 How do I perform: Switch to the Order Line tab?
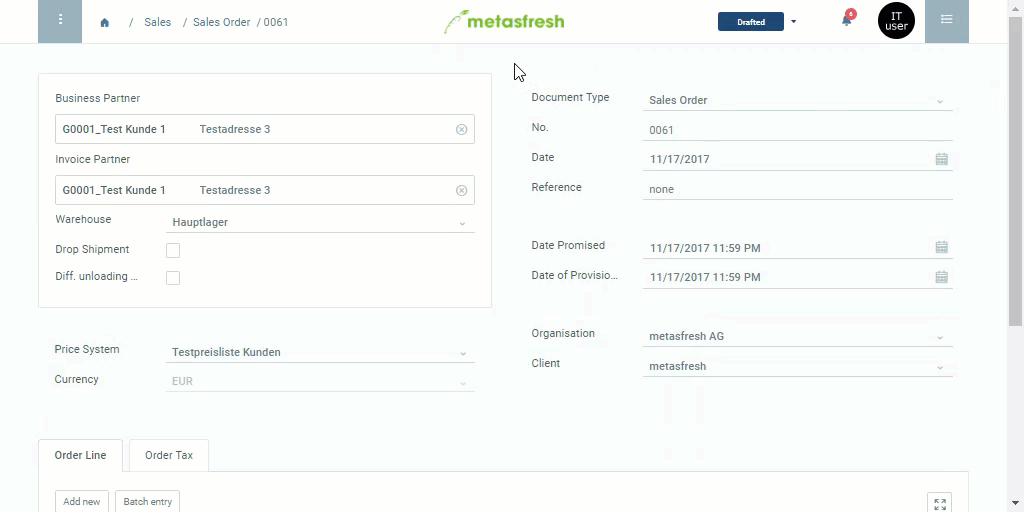[x=80, y=455]
